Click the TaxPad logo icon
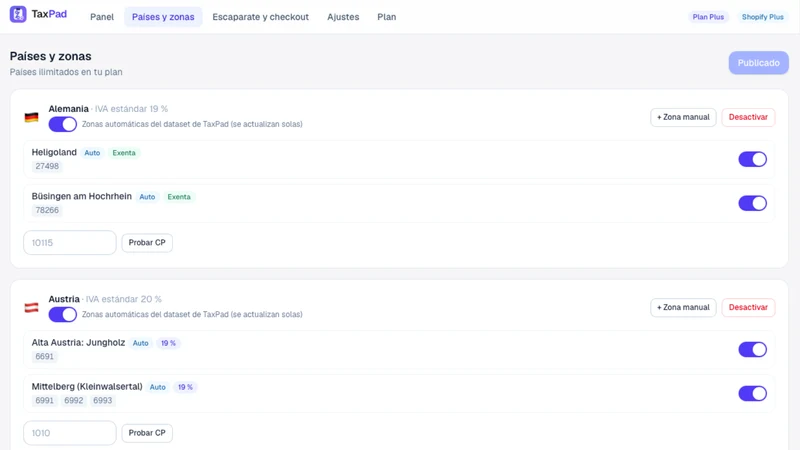 tap(18, 14)
